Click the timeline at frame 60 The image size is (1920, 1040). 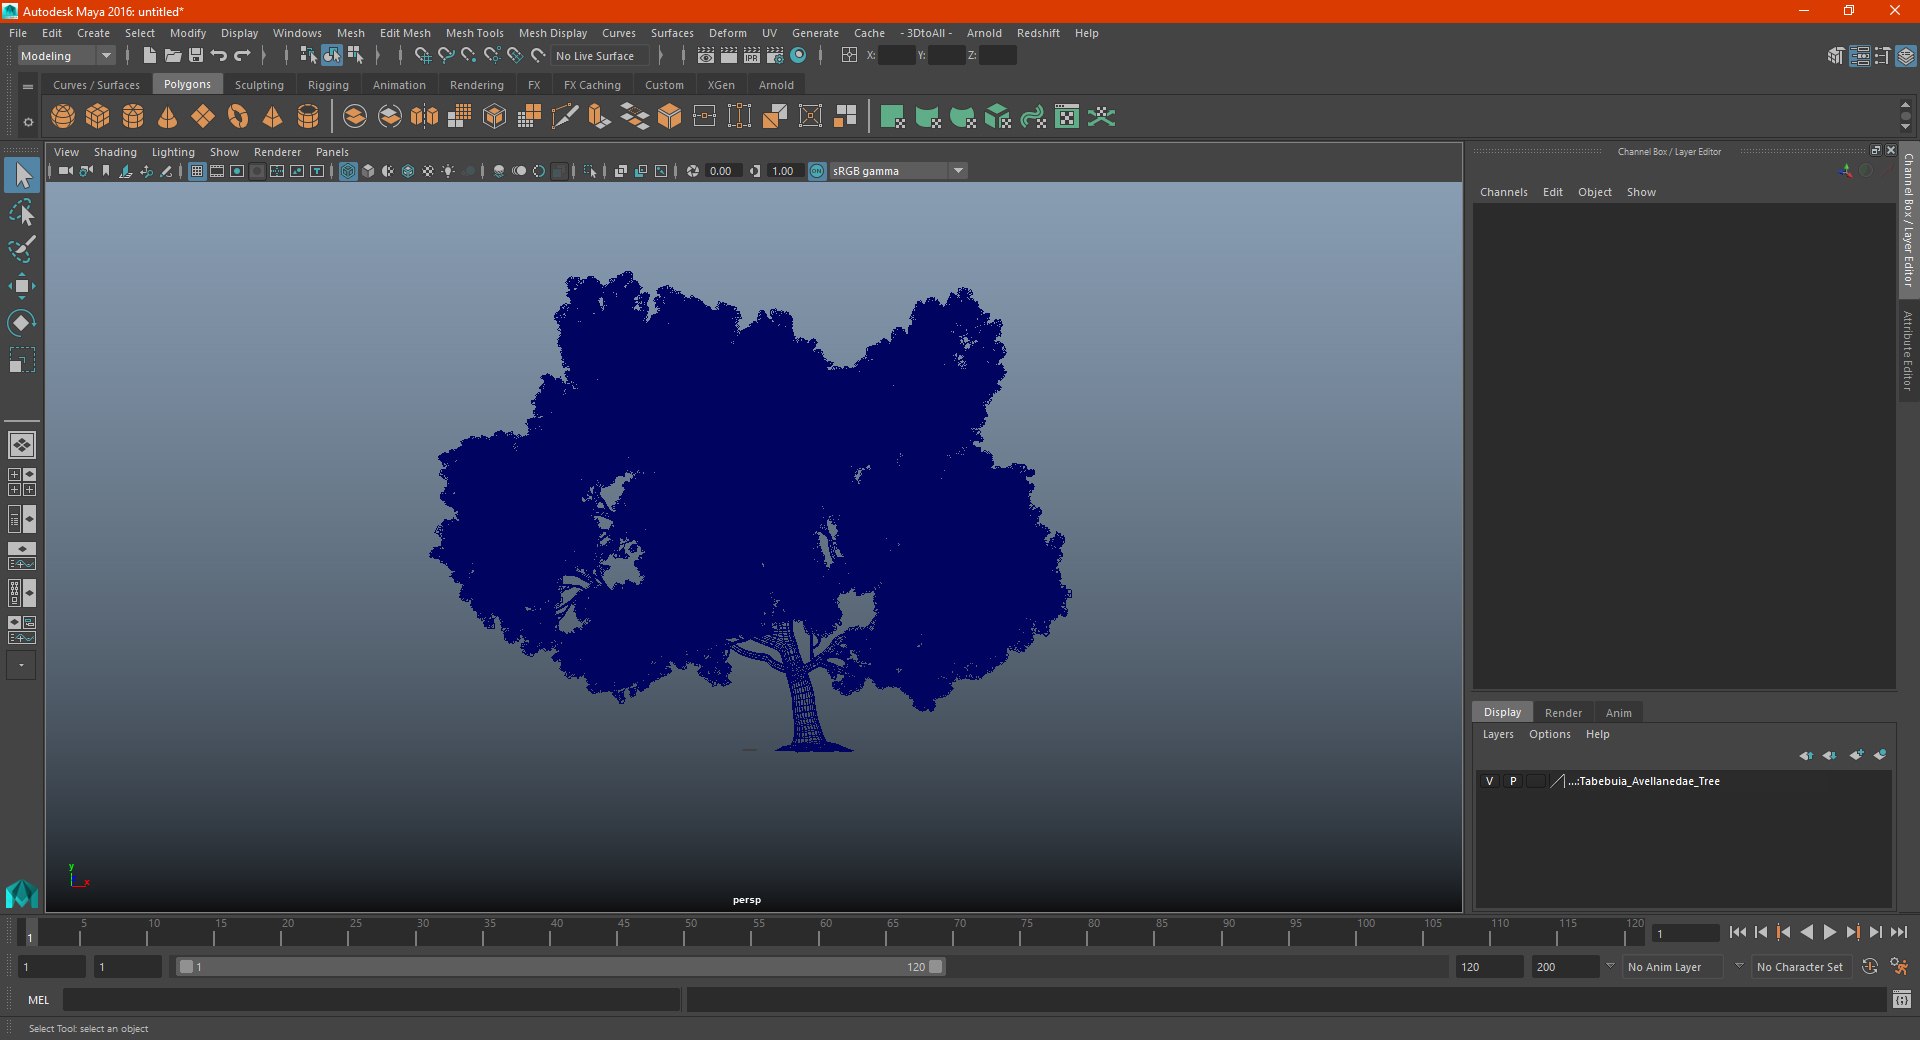click(825, 932)
